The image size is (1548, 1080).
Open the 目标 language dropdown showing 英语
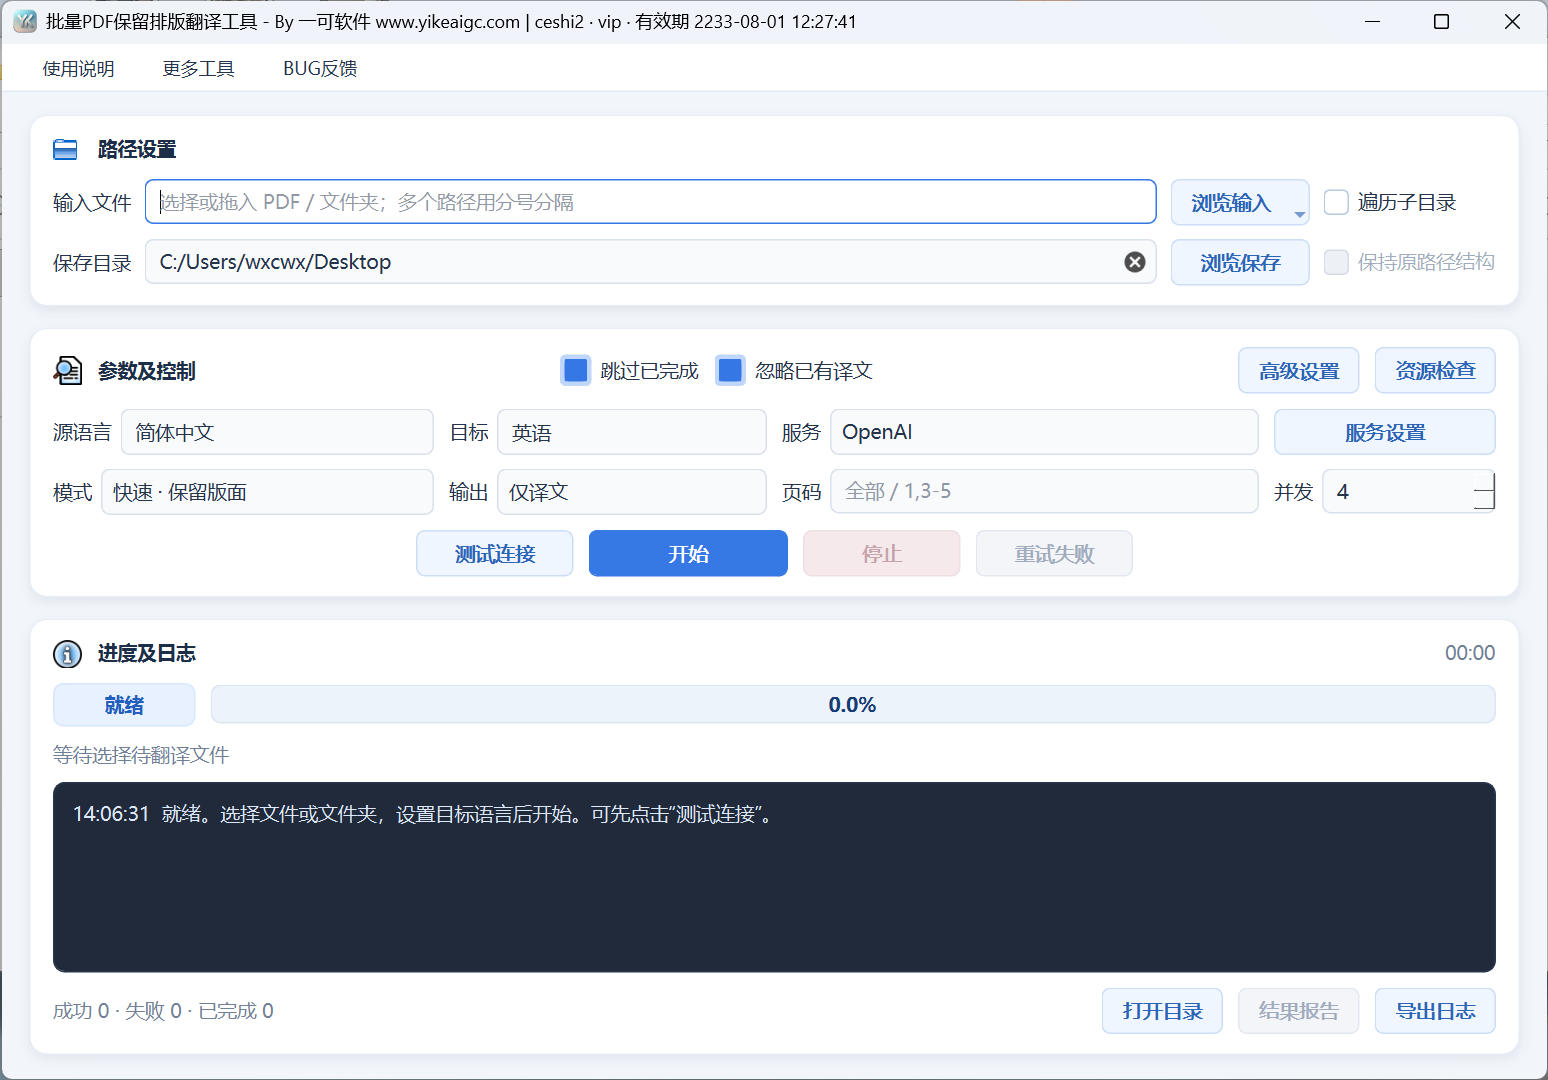[x=632, y=432]
